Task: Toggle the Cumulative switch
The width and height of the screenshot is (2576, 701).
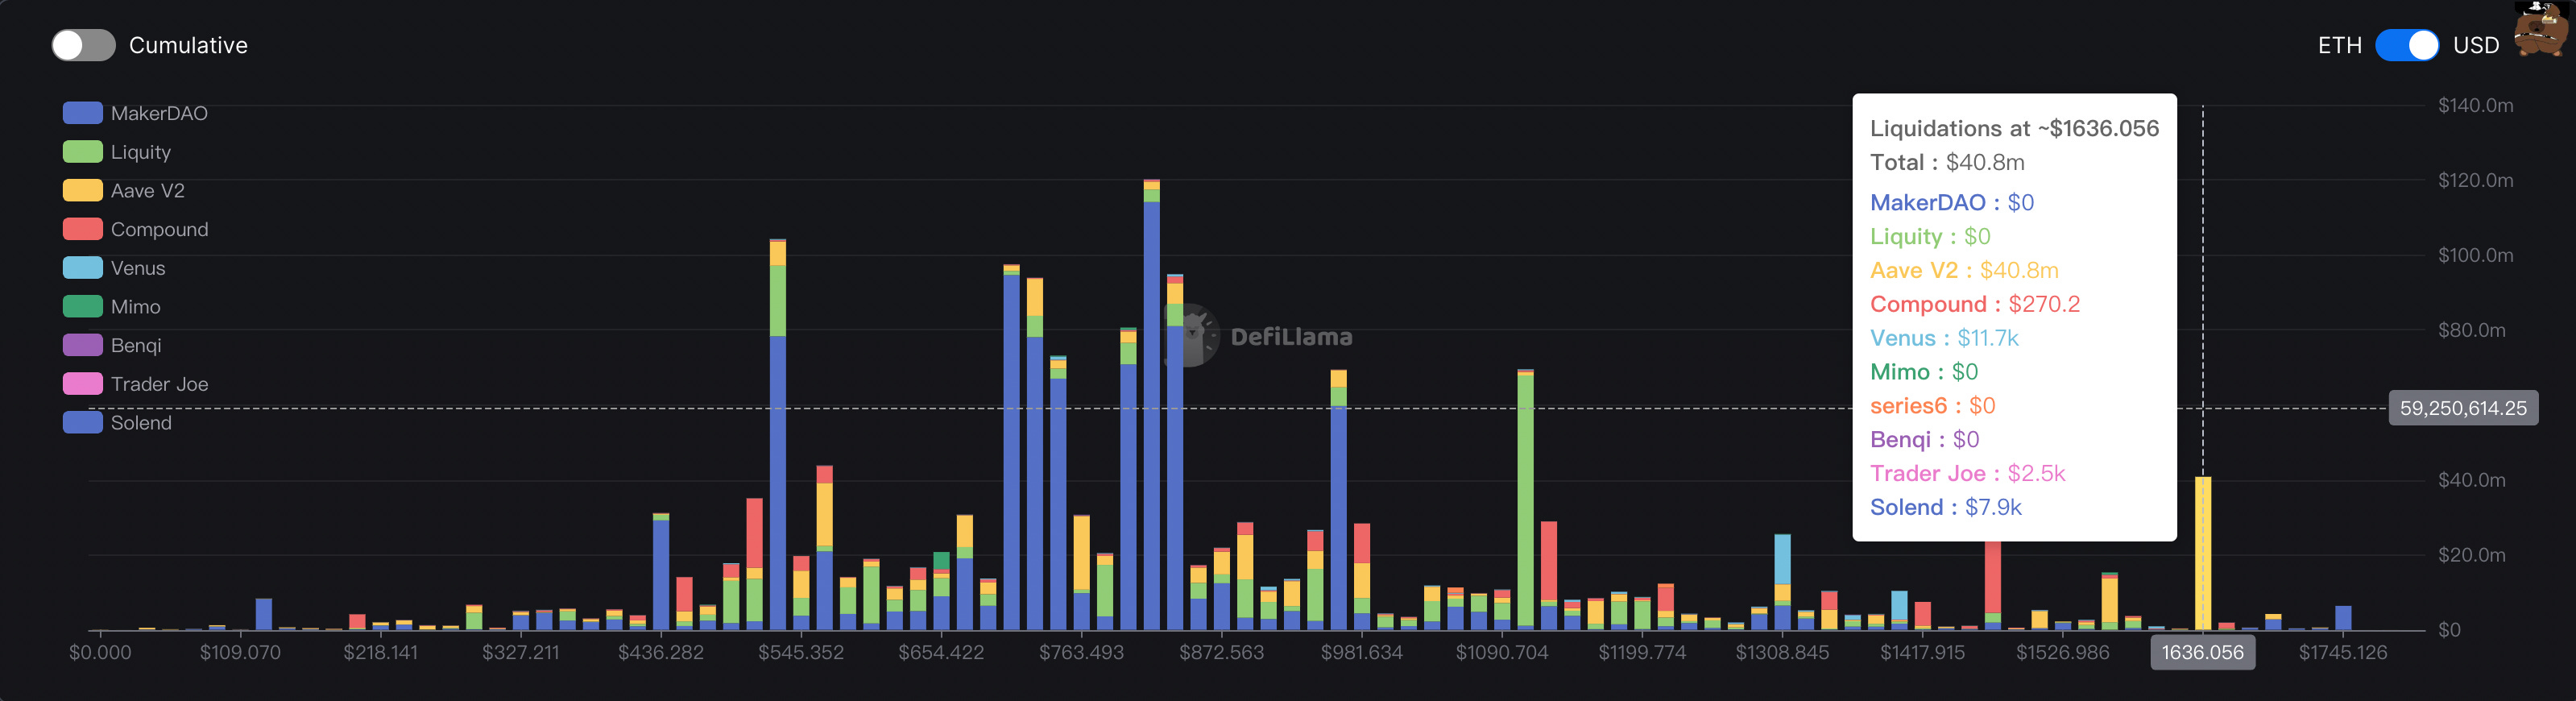Action: pos(83,45)
